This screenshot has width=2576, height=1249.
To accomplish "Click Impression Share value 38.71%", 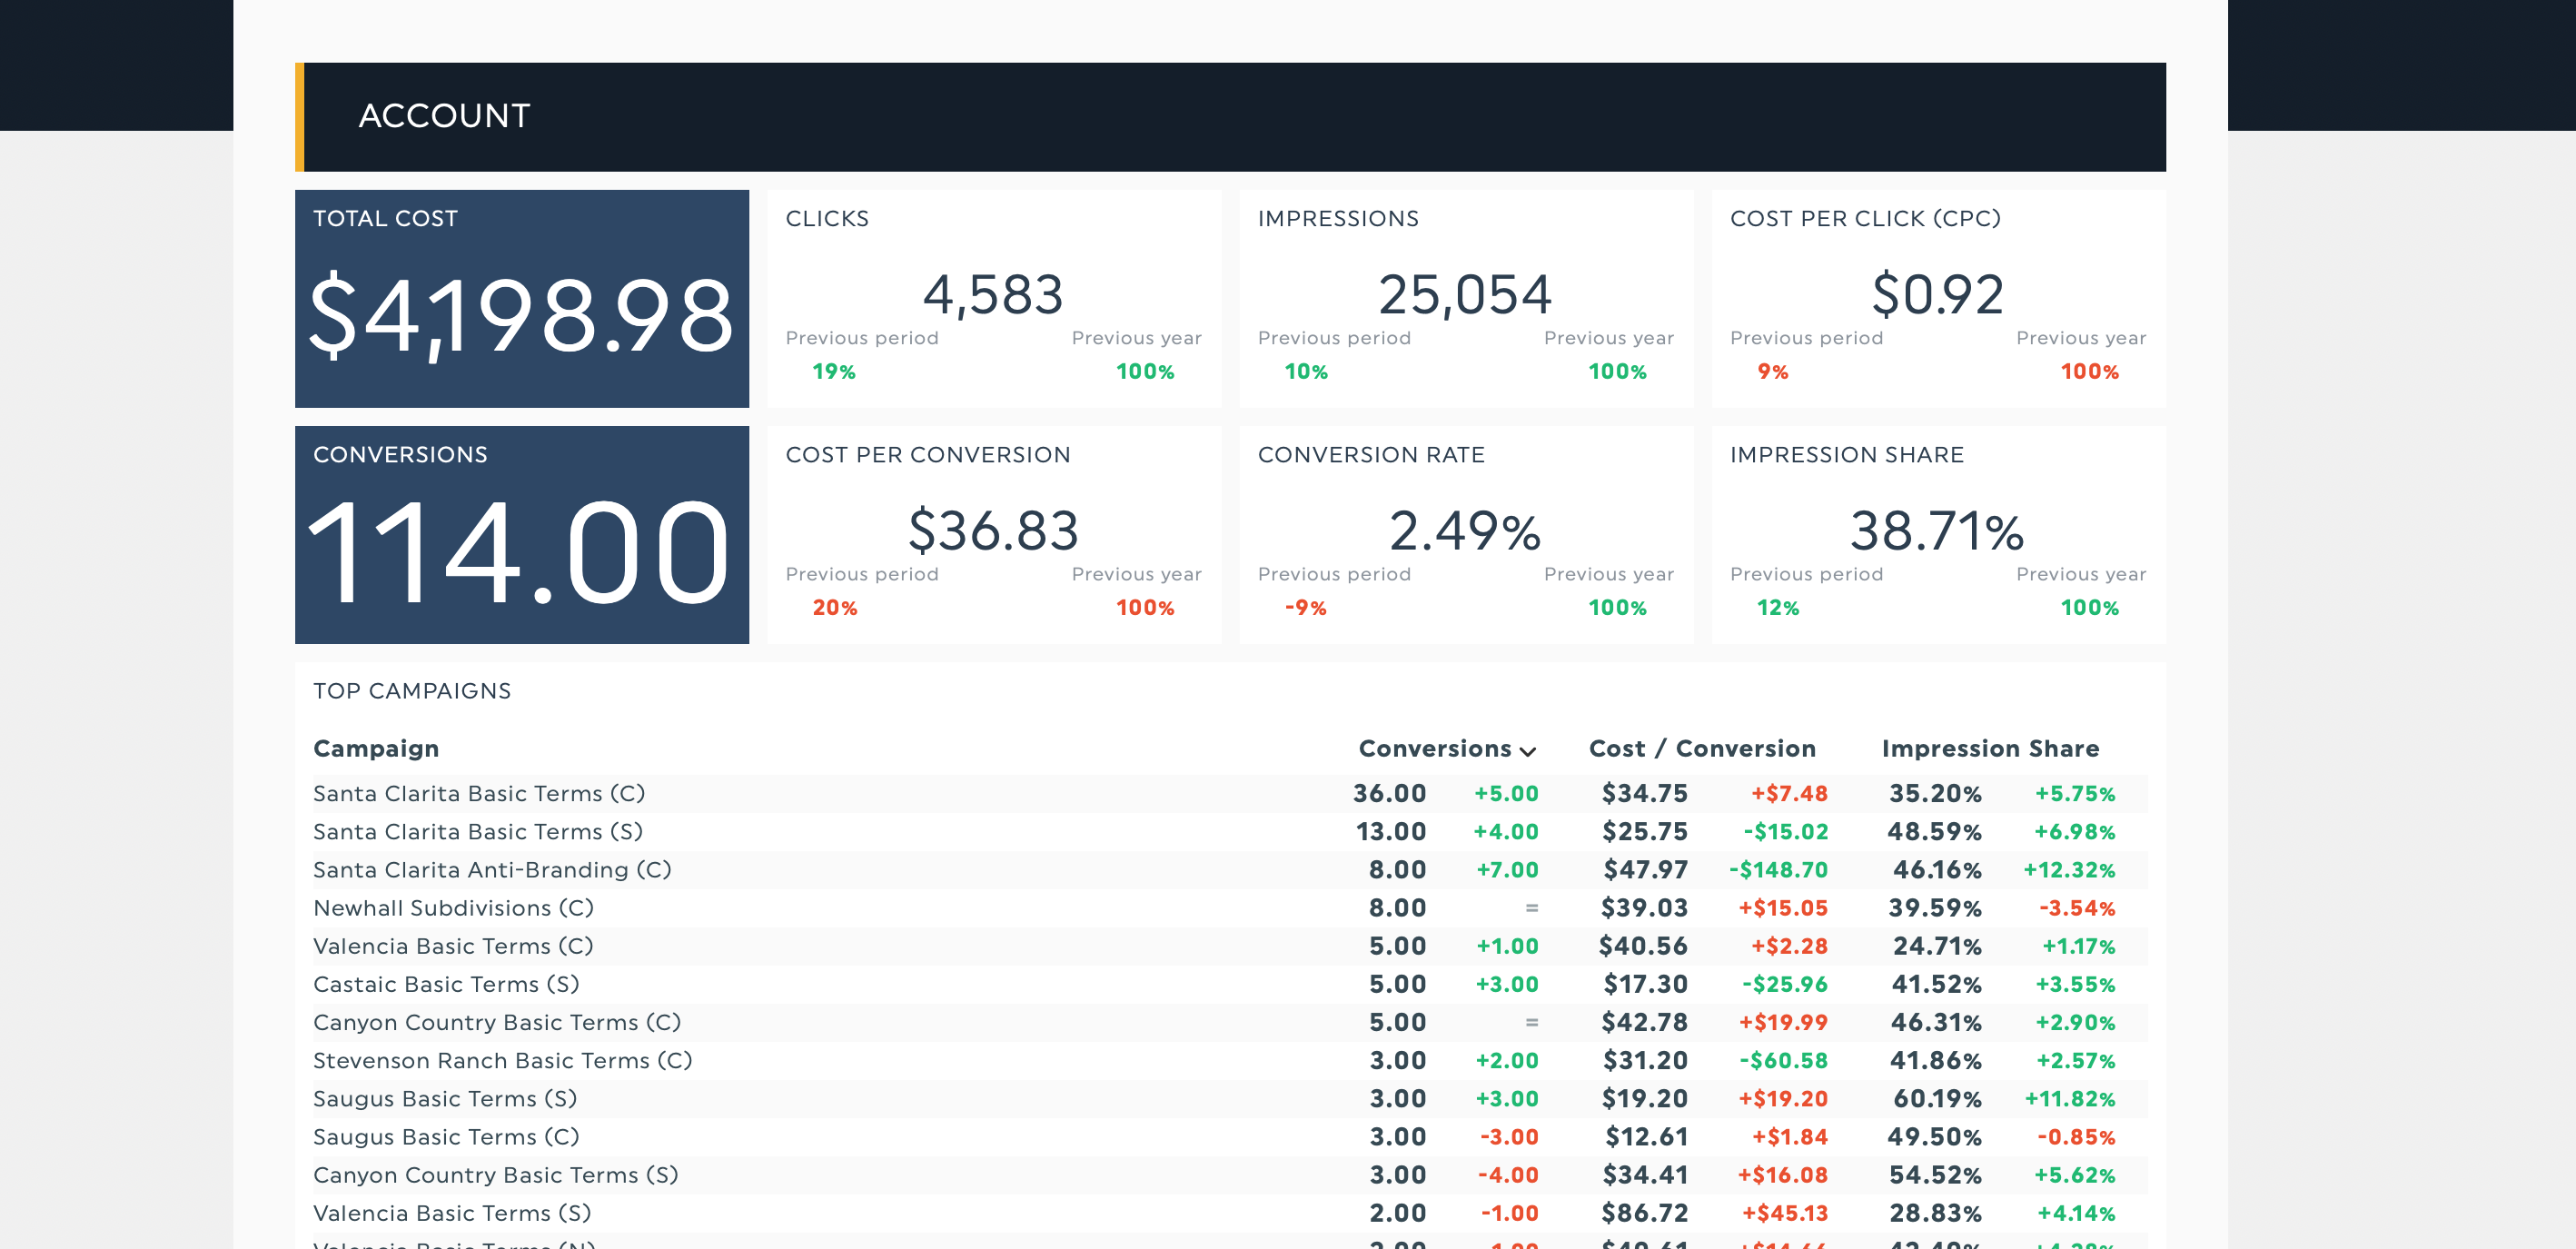I will pyautogui.click(x=1937, y=530).
